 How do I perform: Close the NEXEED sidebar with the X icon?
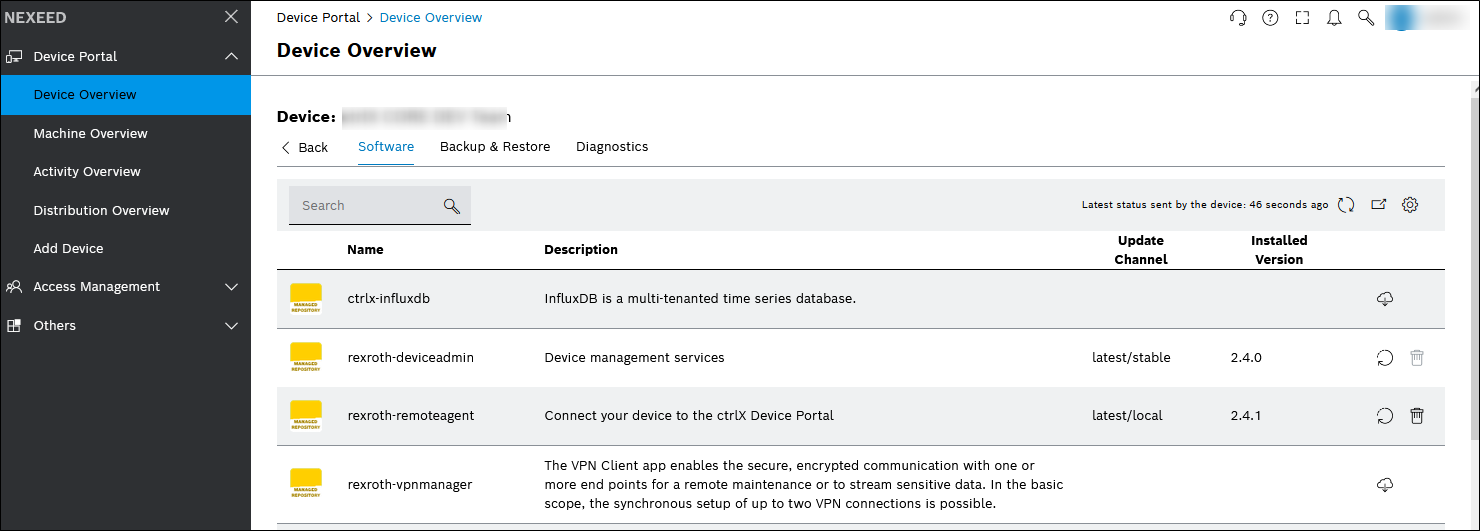[231, 17]
